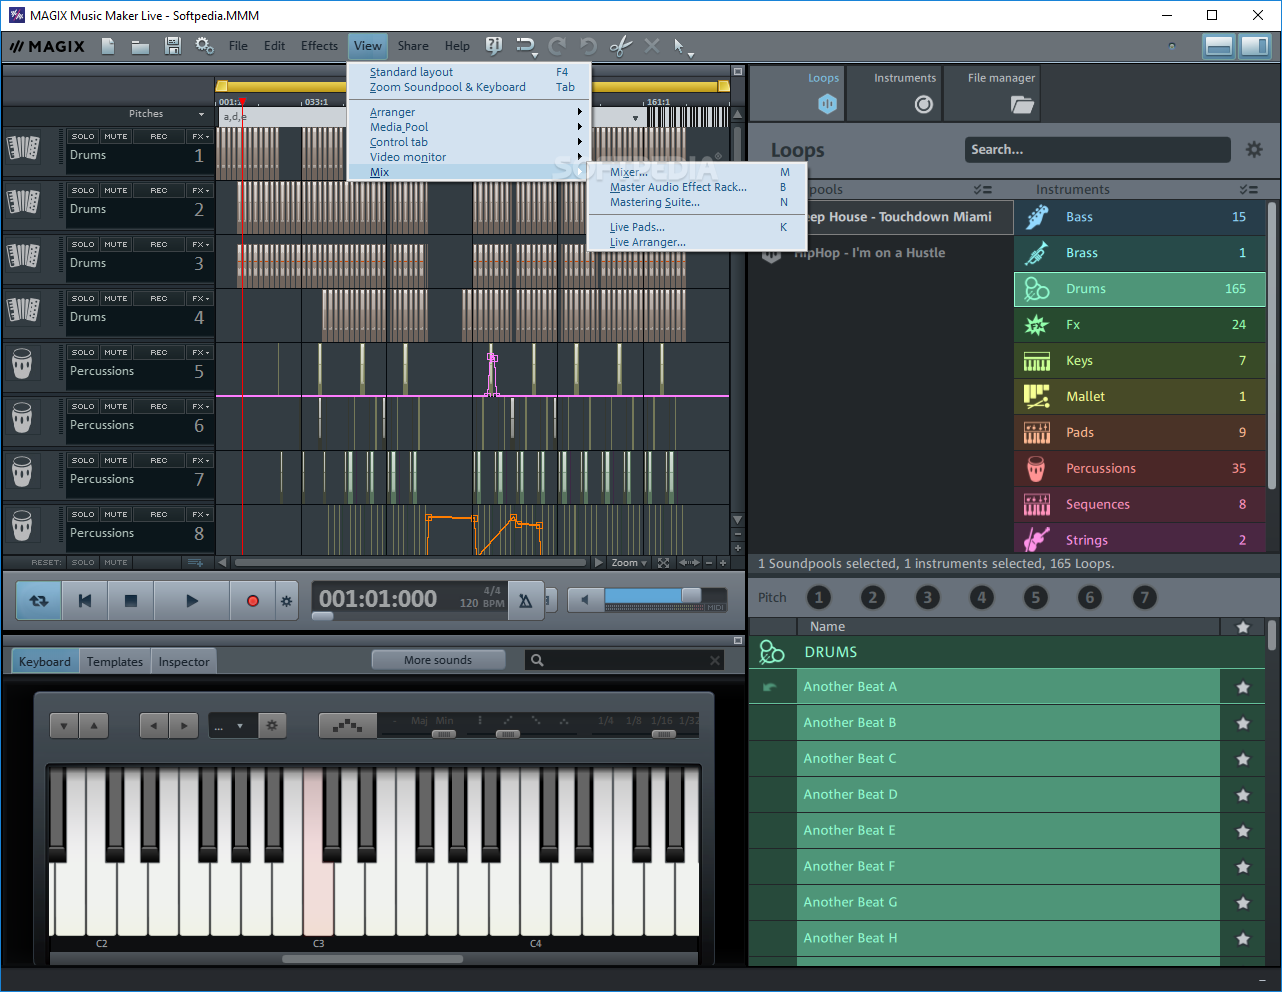Toggle pitch number 3
The image size is (1282, 992).
click(x=927, y=598)
